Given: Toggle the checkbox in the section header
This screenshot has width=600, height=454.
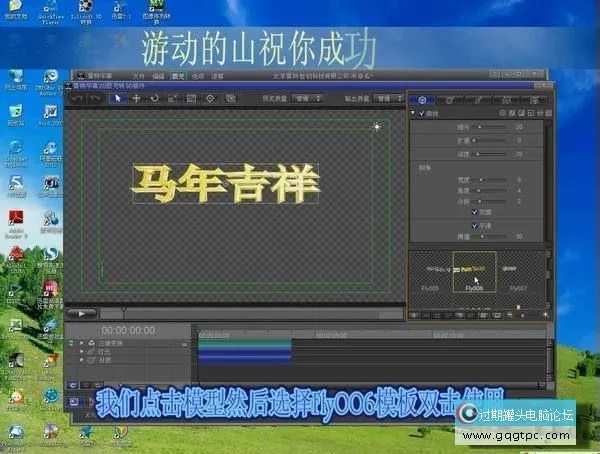Looking at the screenshot, I should (x=421, y=113).
